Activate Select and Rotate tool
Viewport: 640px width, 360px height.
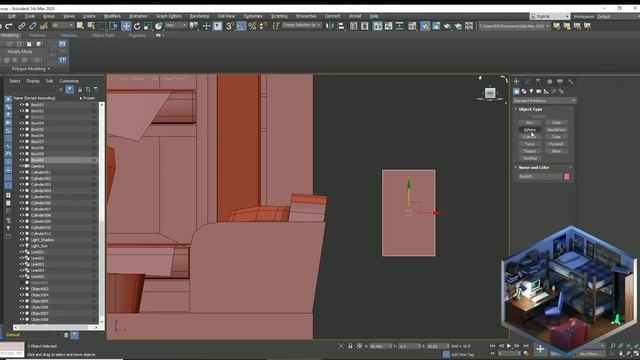point(137,26)
